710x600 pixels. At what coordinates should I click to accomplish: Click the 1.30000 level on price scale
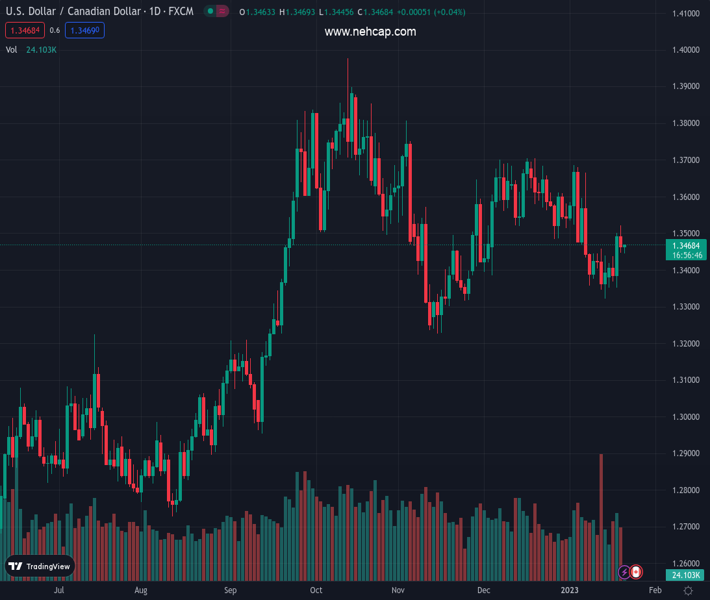(x=685, y=417)
